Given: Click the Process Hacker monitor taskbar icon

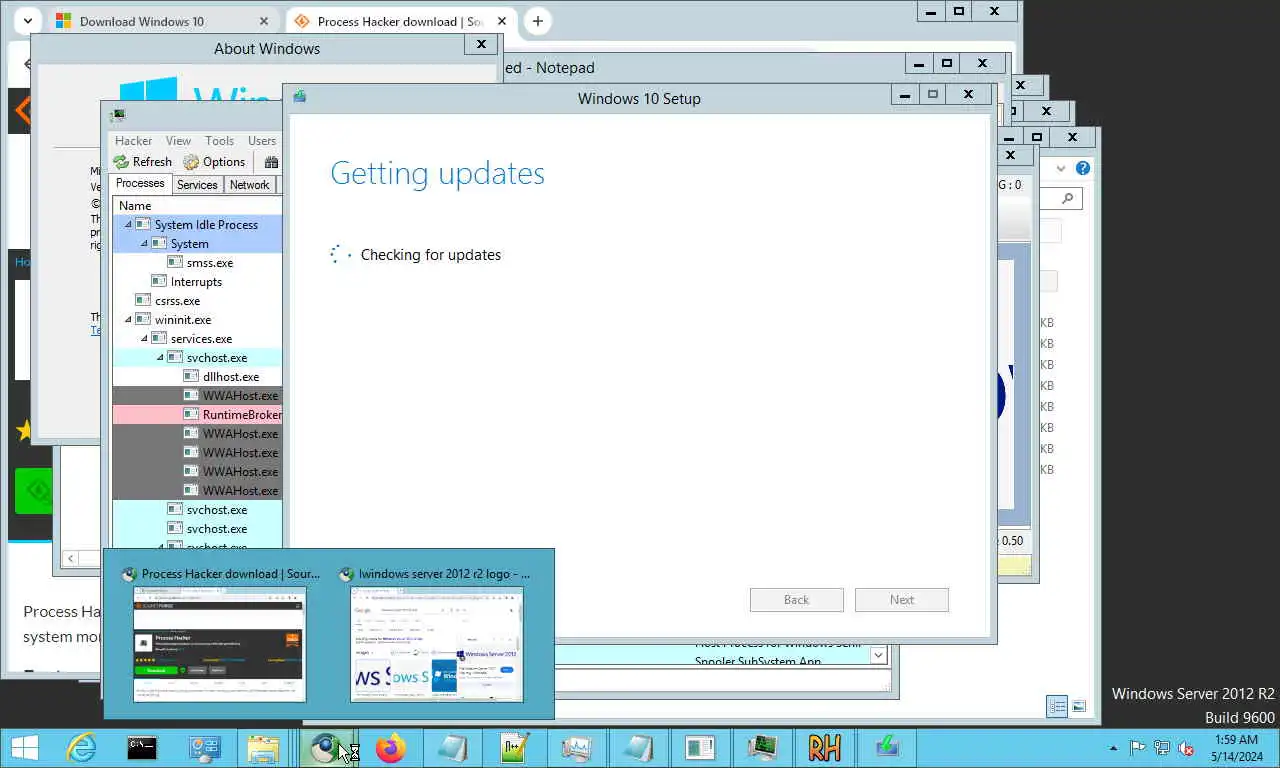Looking at the screenshot, I should tap(763, 748).
